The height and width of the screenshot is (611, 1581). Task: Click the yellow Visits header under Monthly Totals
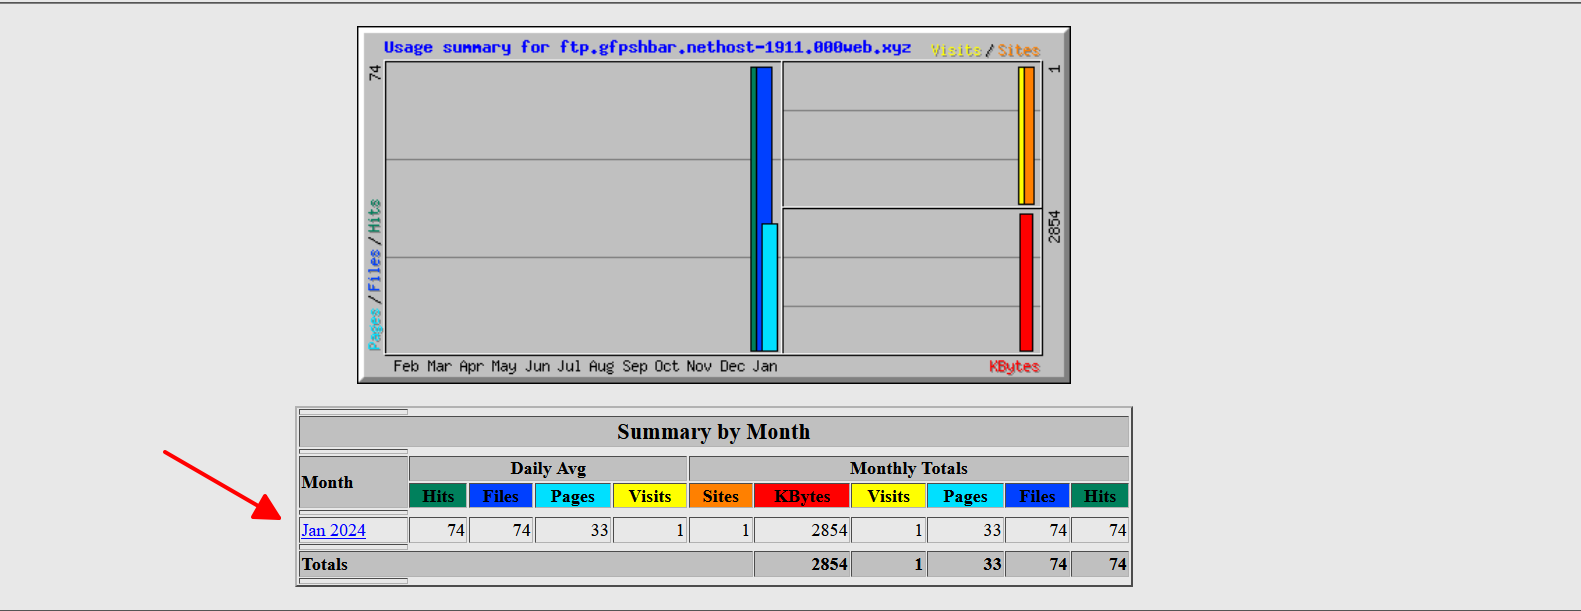click(x=889, y=496)
